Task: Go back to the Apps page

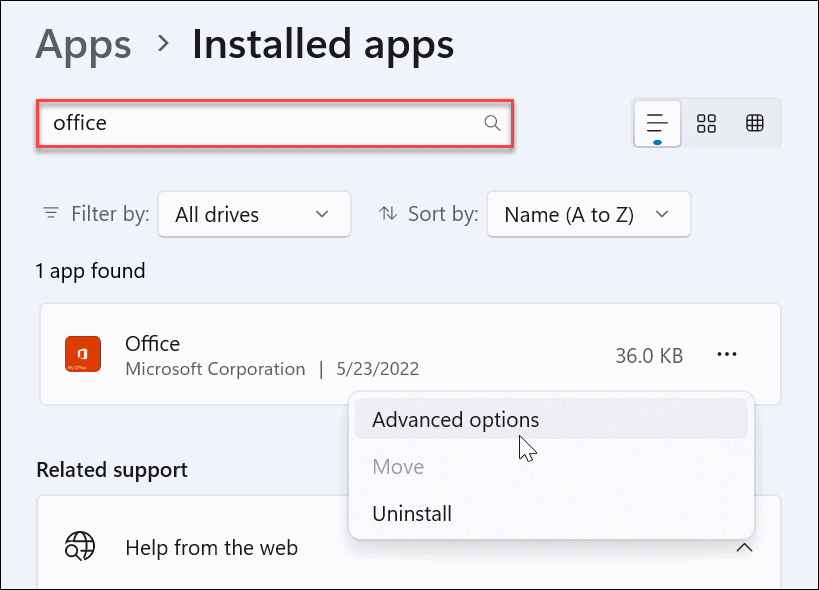Action: (x=83, y=44)
